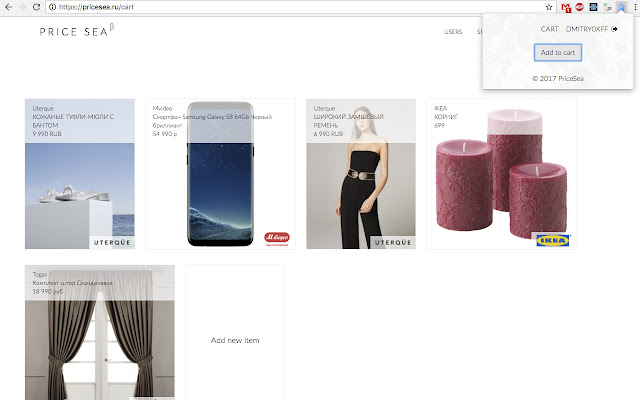The height and width of the screenshot is (400, 640).
Task: Go back with the browser back arrow
Action: click(x=8, y=7)
